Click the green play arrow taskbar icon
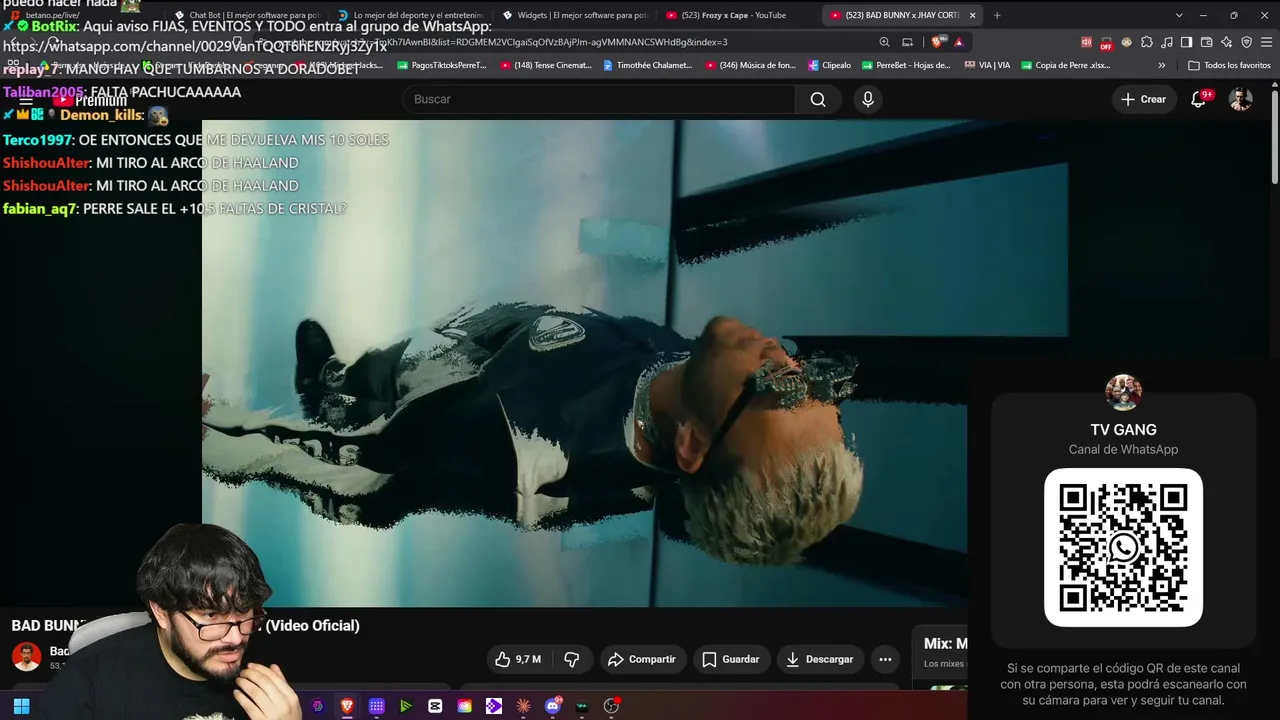The image size is (1280, 720). (x=406, y=706)
